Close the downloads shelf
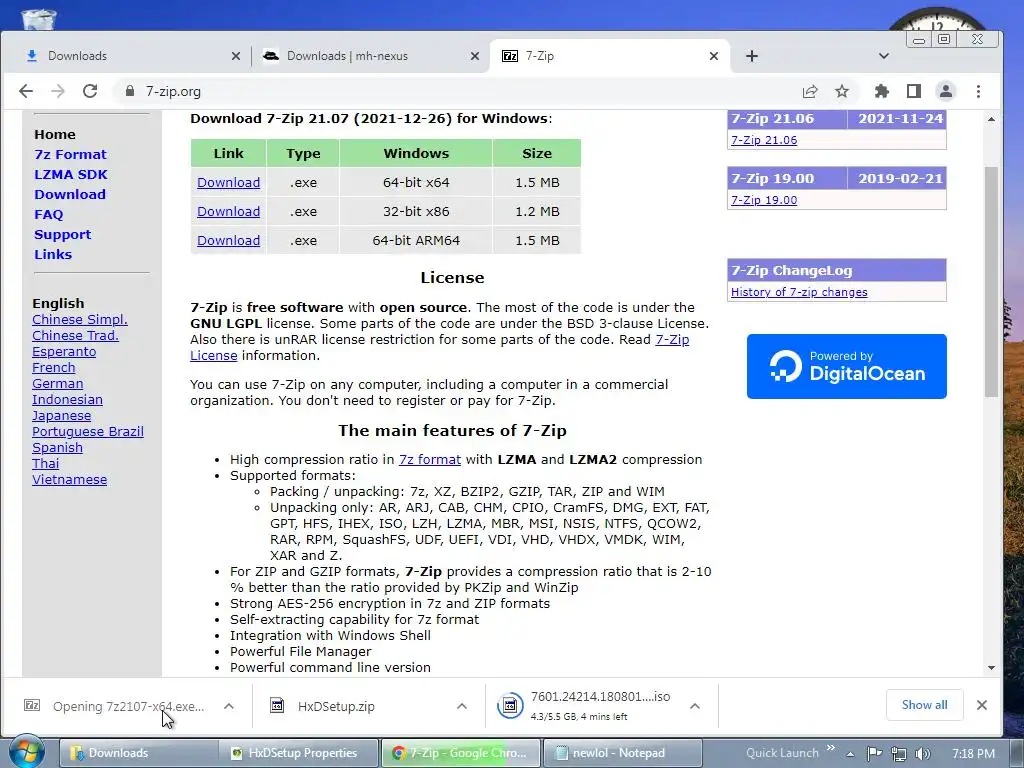Screen dimensions: 1024x768 coord(982,705)
